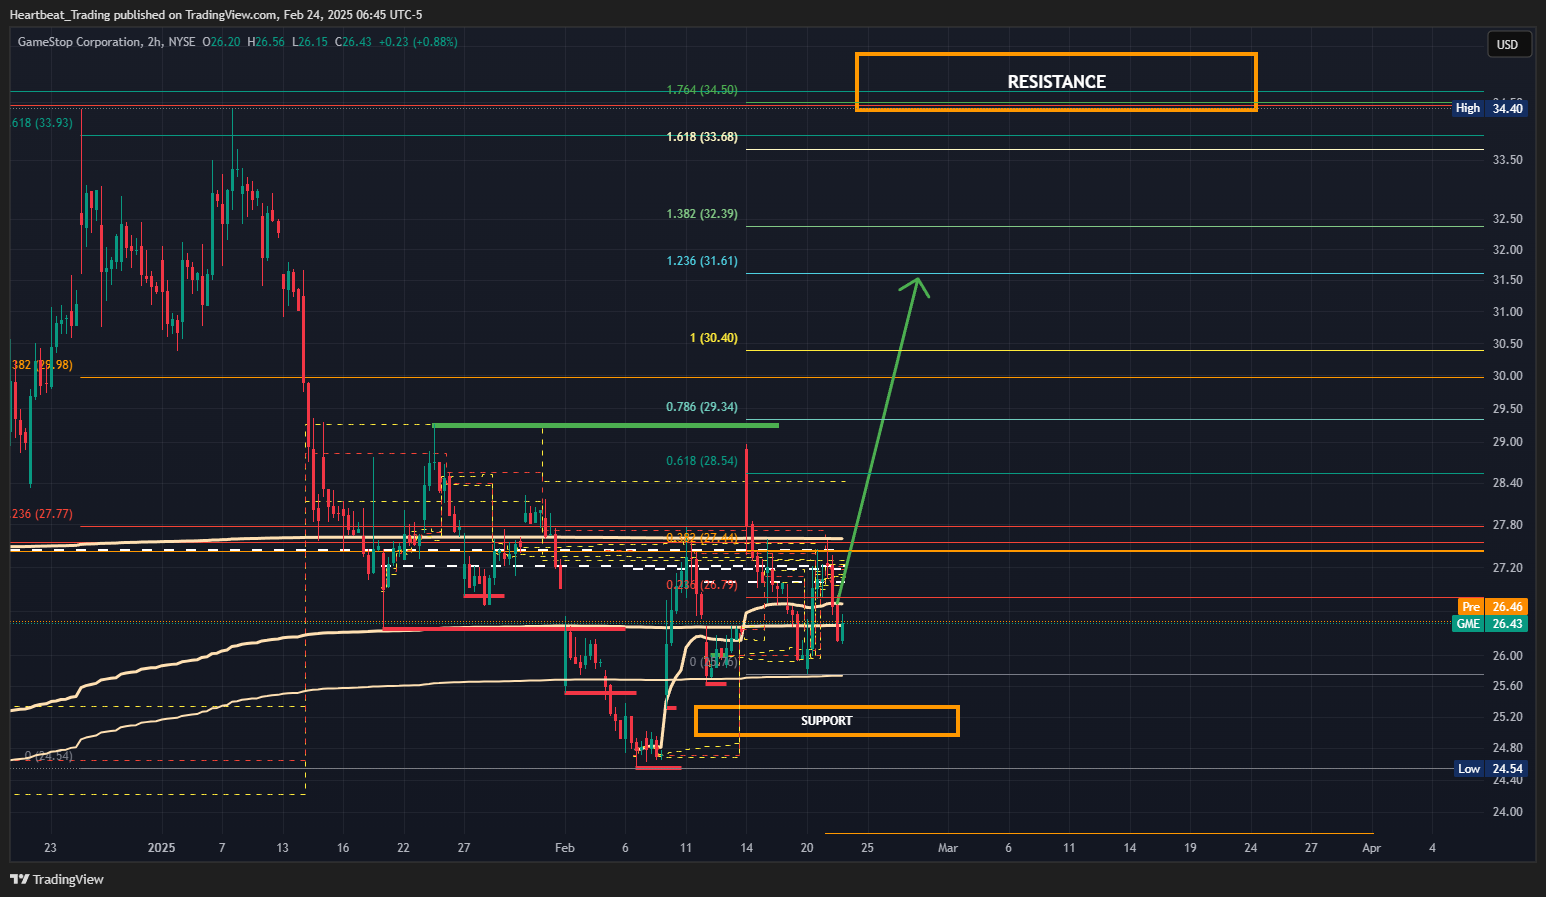Click the 1.764 (34.50) Fibonacci label
This screenshot has height=897, width=1546.
tap(702, 90)
